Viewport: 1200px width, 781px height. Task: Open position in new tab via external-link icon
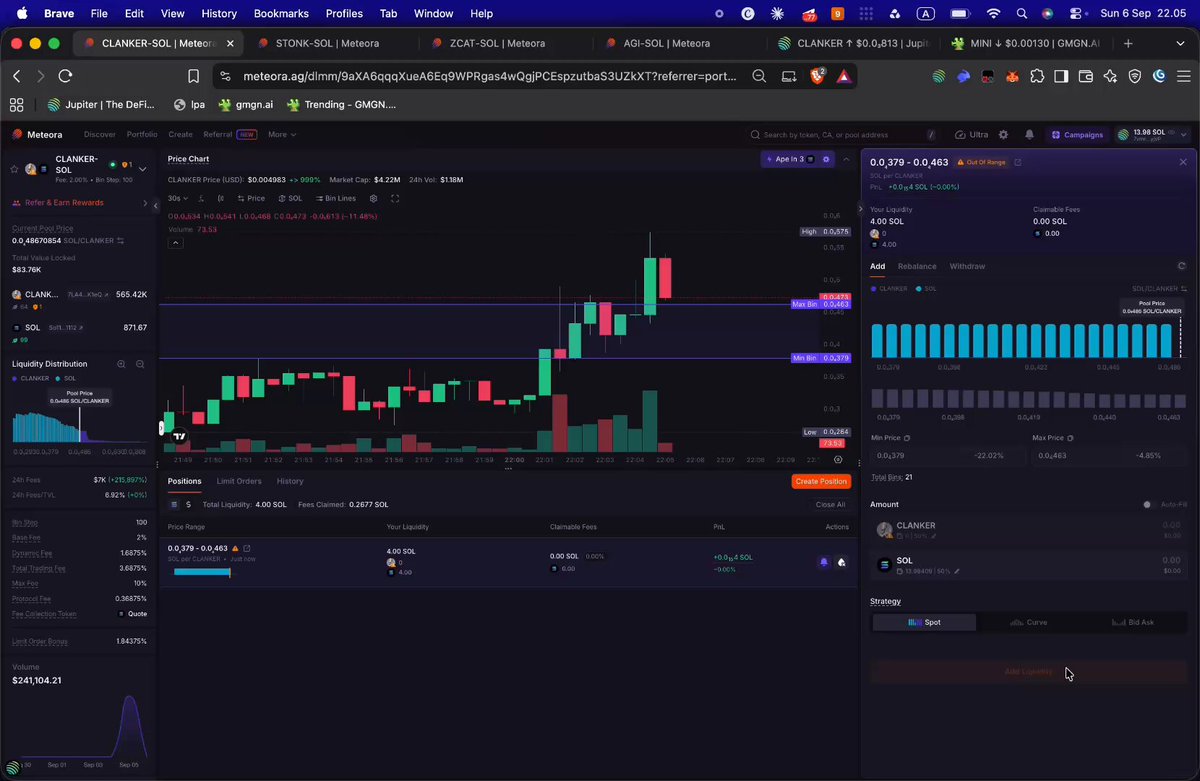tap(1018, 162)
